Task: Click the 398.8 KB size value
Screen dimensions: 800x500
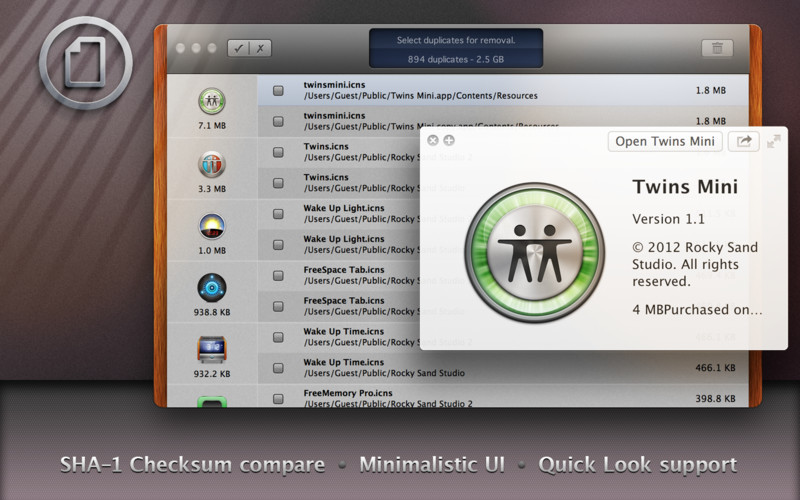Action: point(715,398)
